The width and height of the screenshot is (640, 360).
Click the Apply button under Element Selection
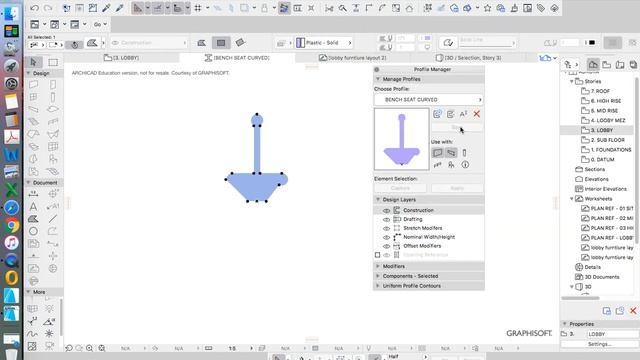[x=457, y=188]
